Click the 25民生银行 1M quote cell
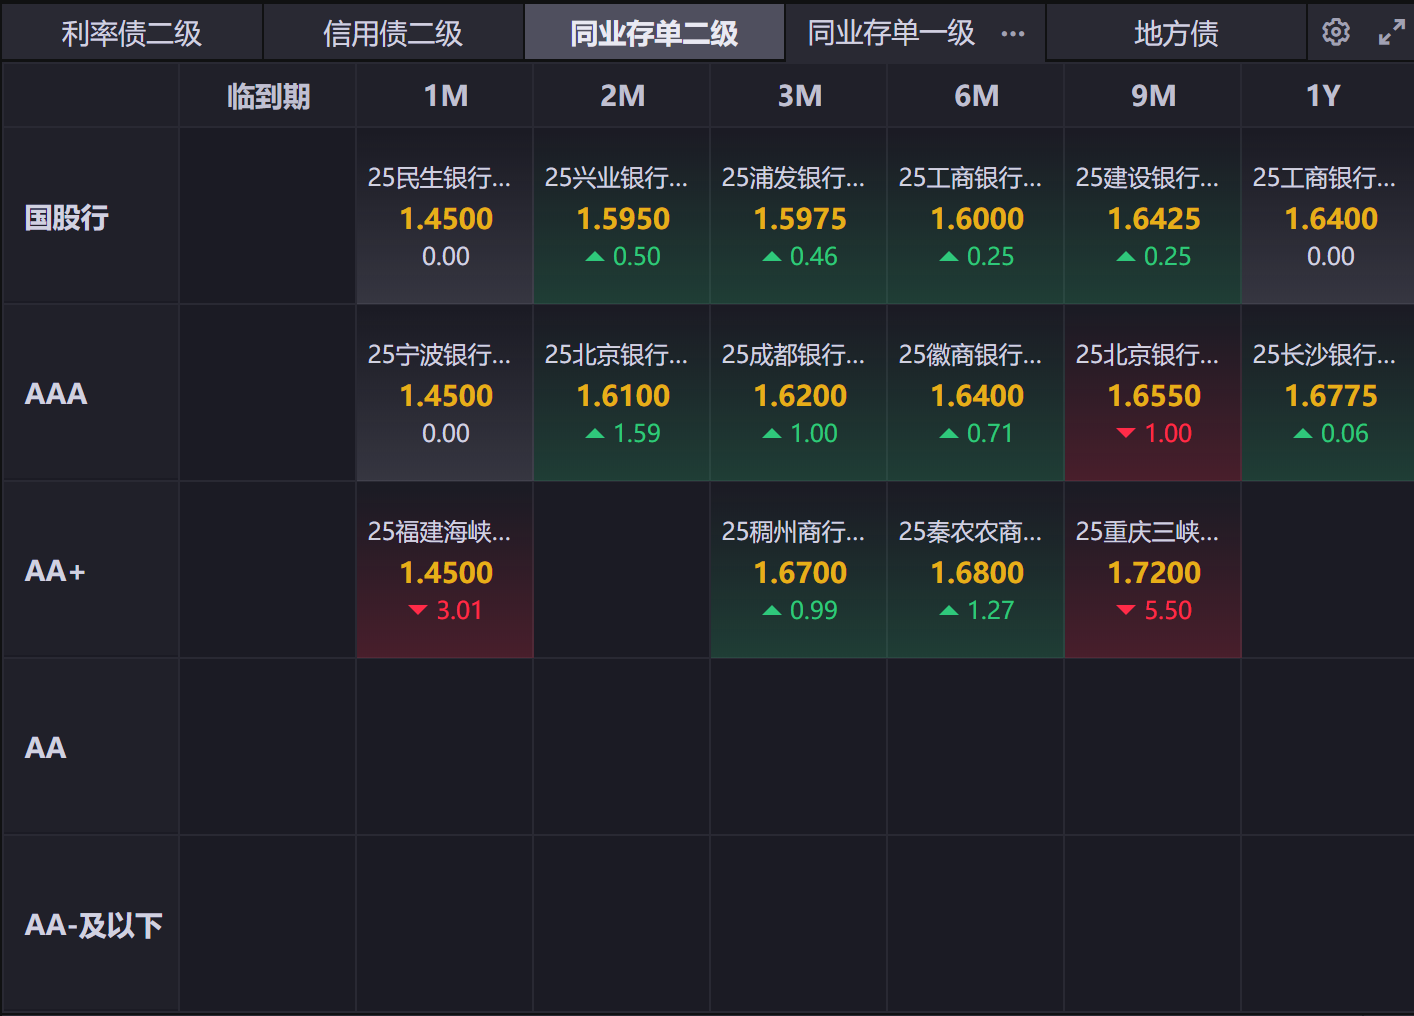The width and height of the screenshot is (1414, 1016). pos(445,216)
